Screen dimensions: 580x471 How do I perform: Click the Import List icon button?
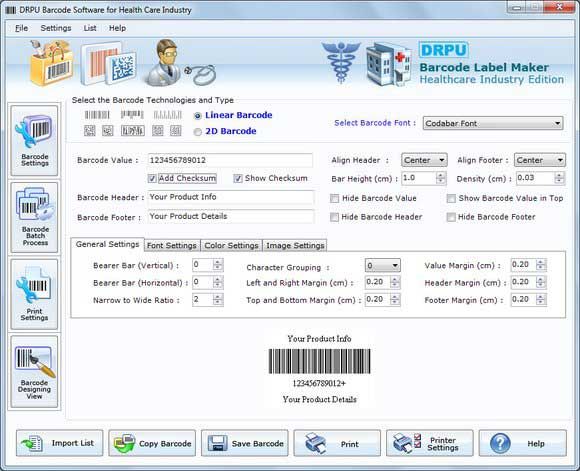tap(60, 443)
